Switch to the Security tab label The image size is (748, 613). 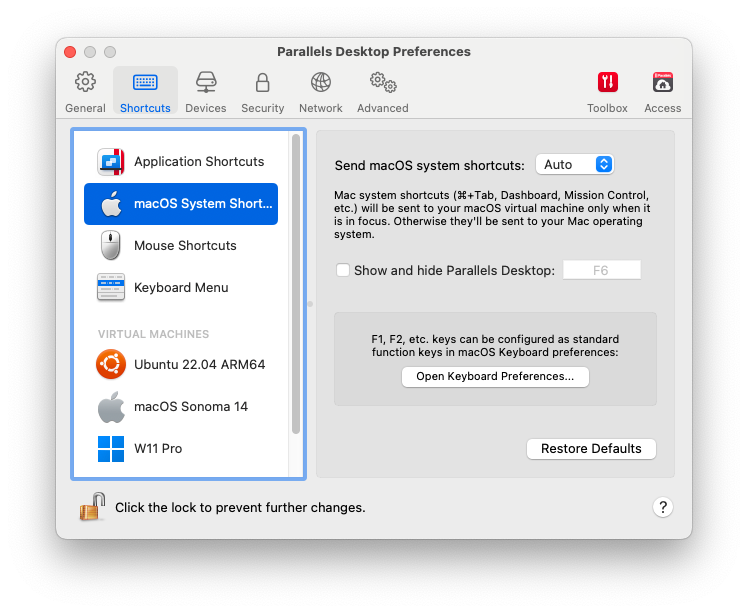coord(263,108)
